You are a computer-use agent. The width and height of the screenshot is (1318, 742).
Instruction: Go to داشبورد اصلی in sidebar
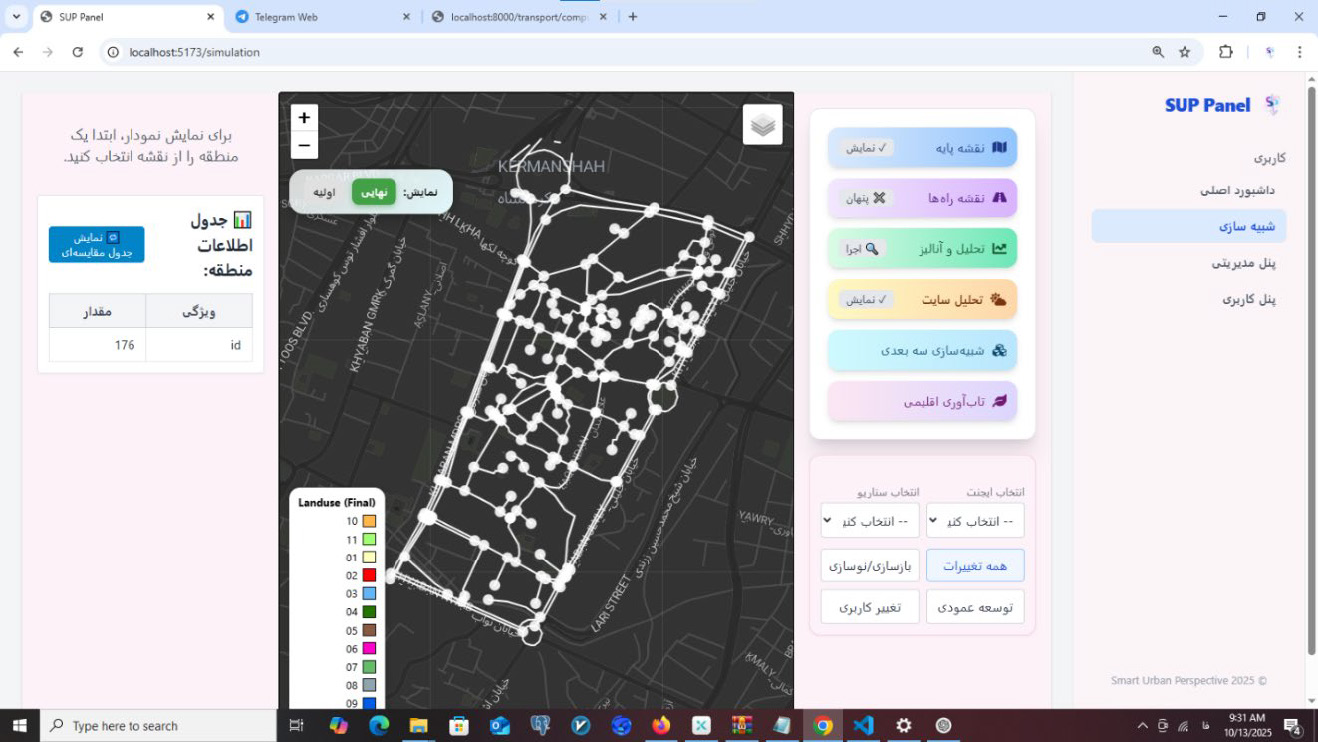(x=1238, y=190)
